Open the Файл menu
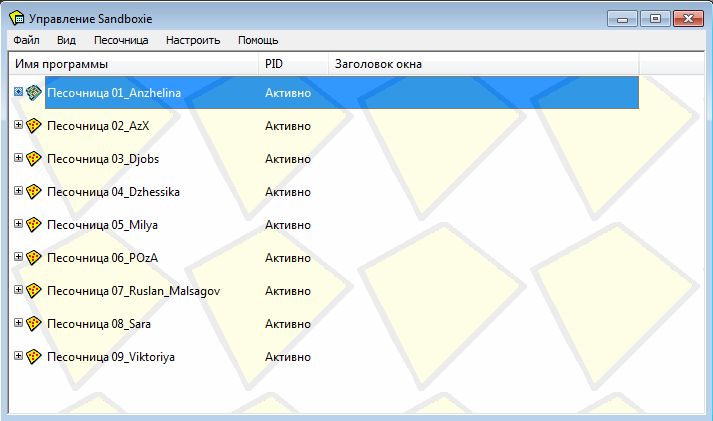The height and width of the screenshot is (421, 713). [26, 40]
